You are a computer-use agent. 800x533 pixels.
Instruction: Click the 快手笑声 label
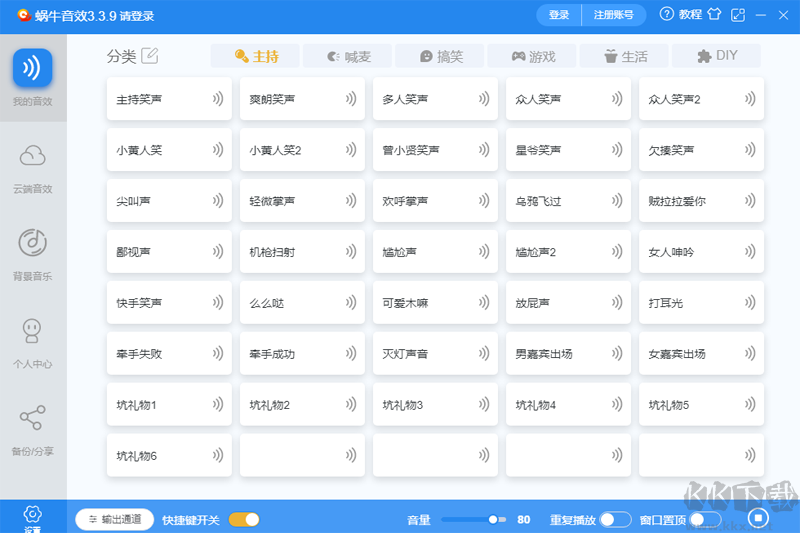pos(139,303)
